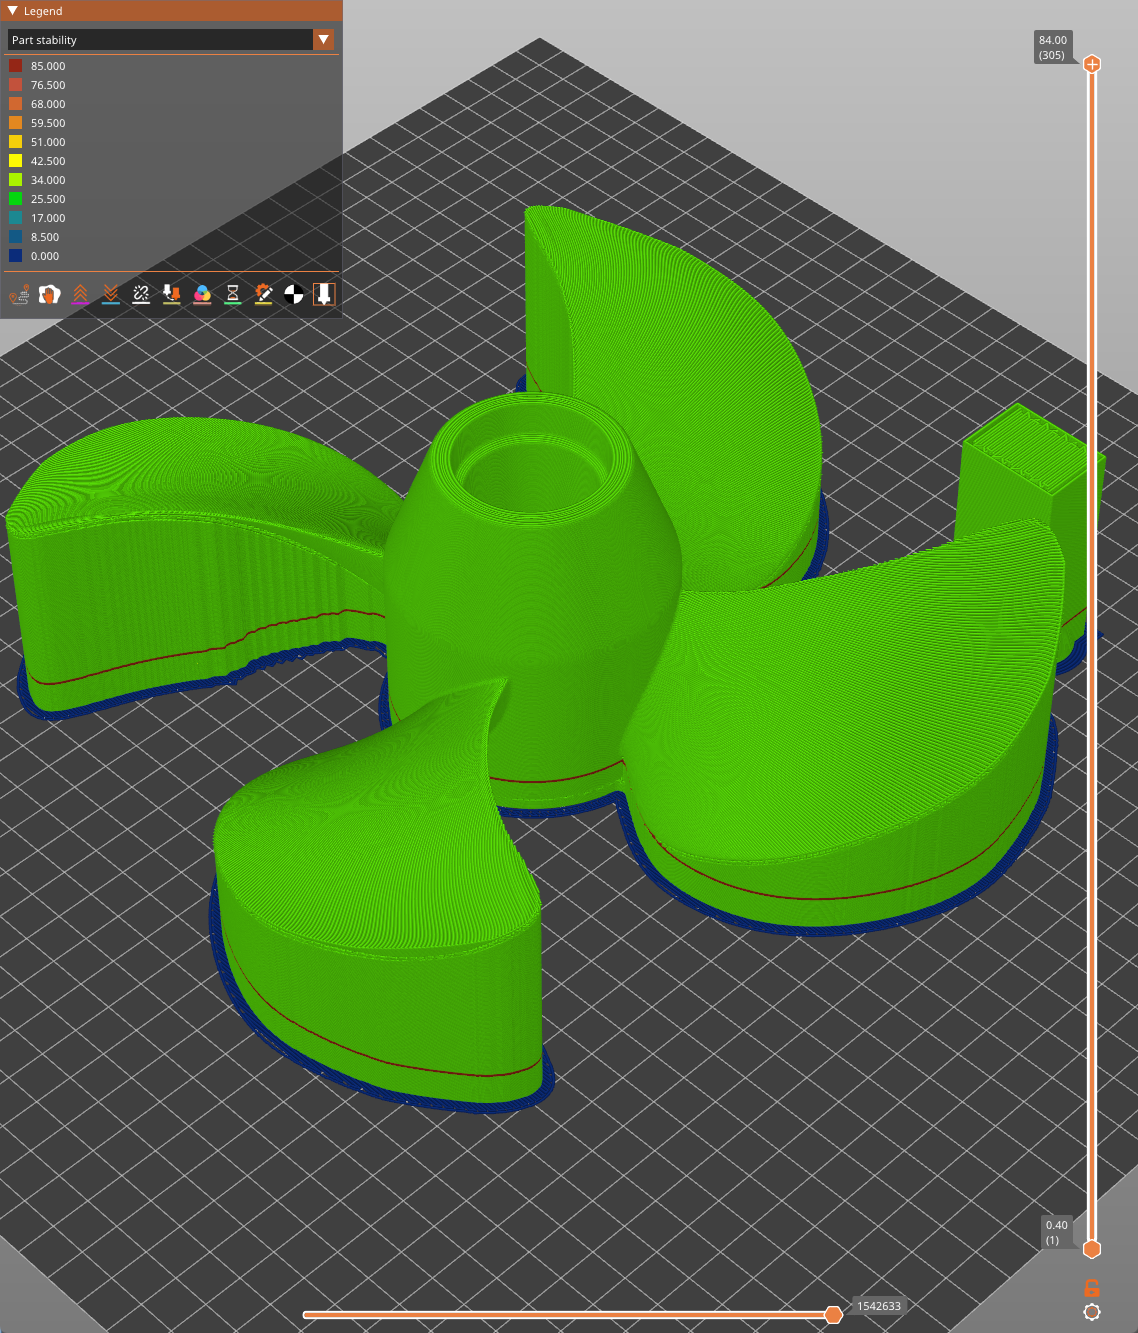Image resolution: width=1138 pixels, height=1333 pixels.
Task: Show deretractions with down-chevrons icon
Action: (111, 294)
